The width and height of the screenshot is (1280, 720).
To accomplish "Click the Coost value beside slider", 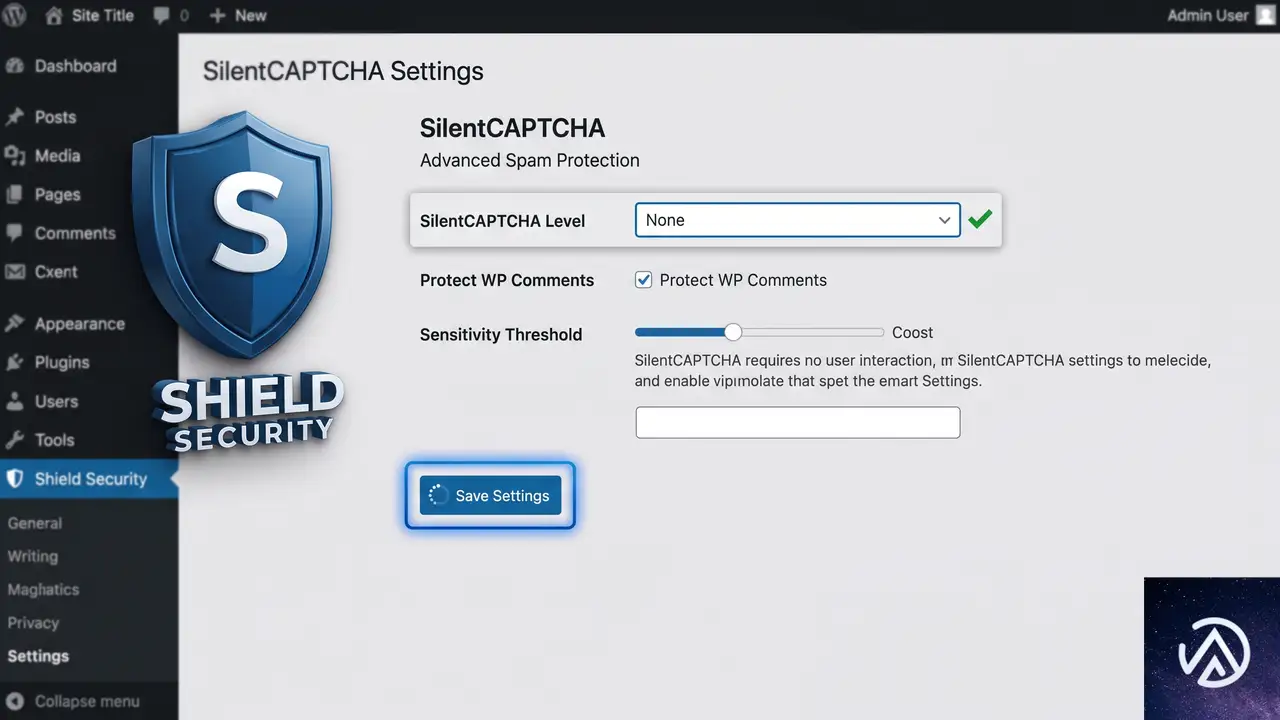I will 913,332.
